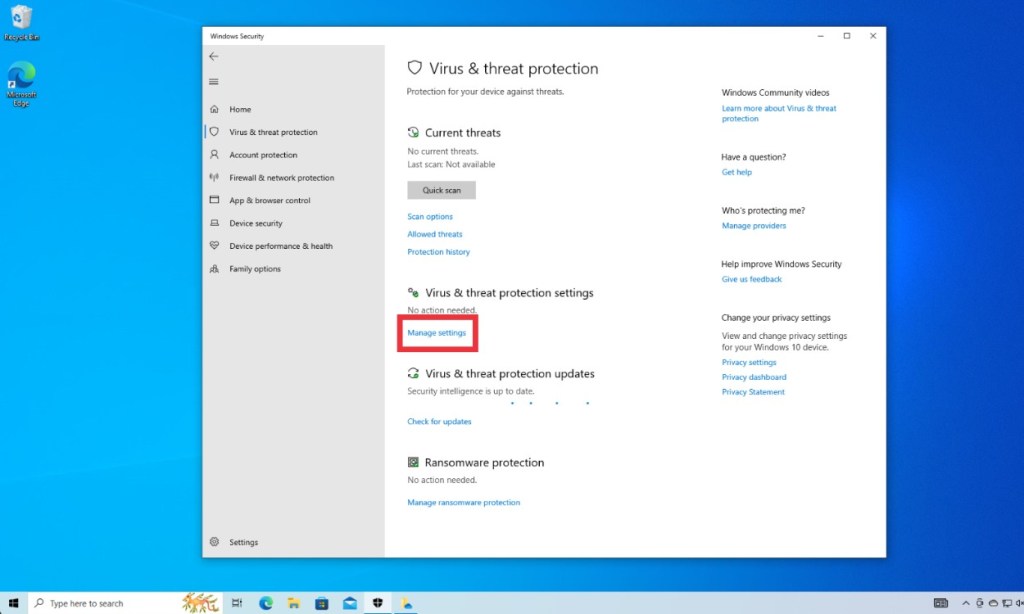Open Privacy Statement link
The image size is (1024, 614).
[x=753, y=392]
